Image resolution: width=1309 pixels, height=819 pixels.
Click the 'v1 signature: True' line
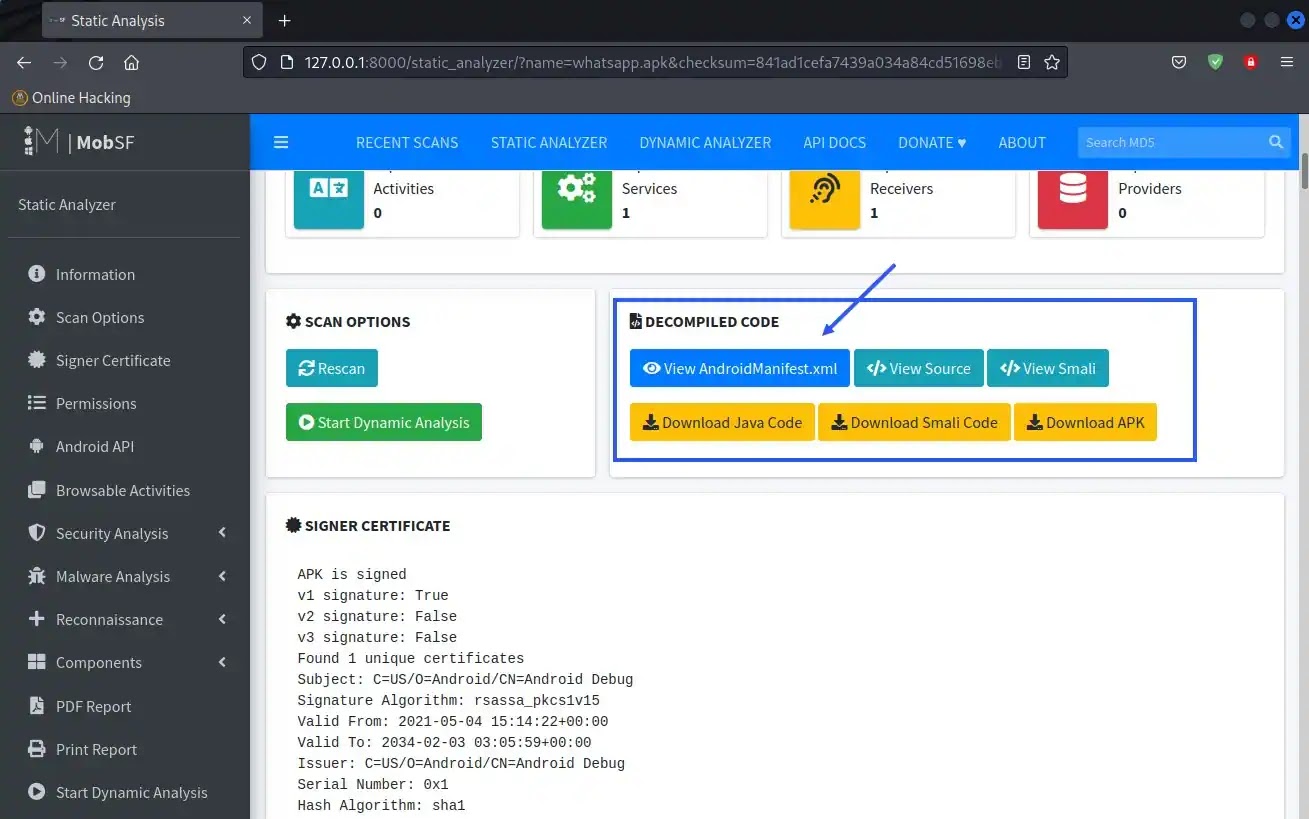tap(373, 595)
